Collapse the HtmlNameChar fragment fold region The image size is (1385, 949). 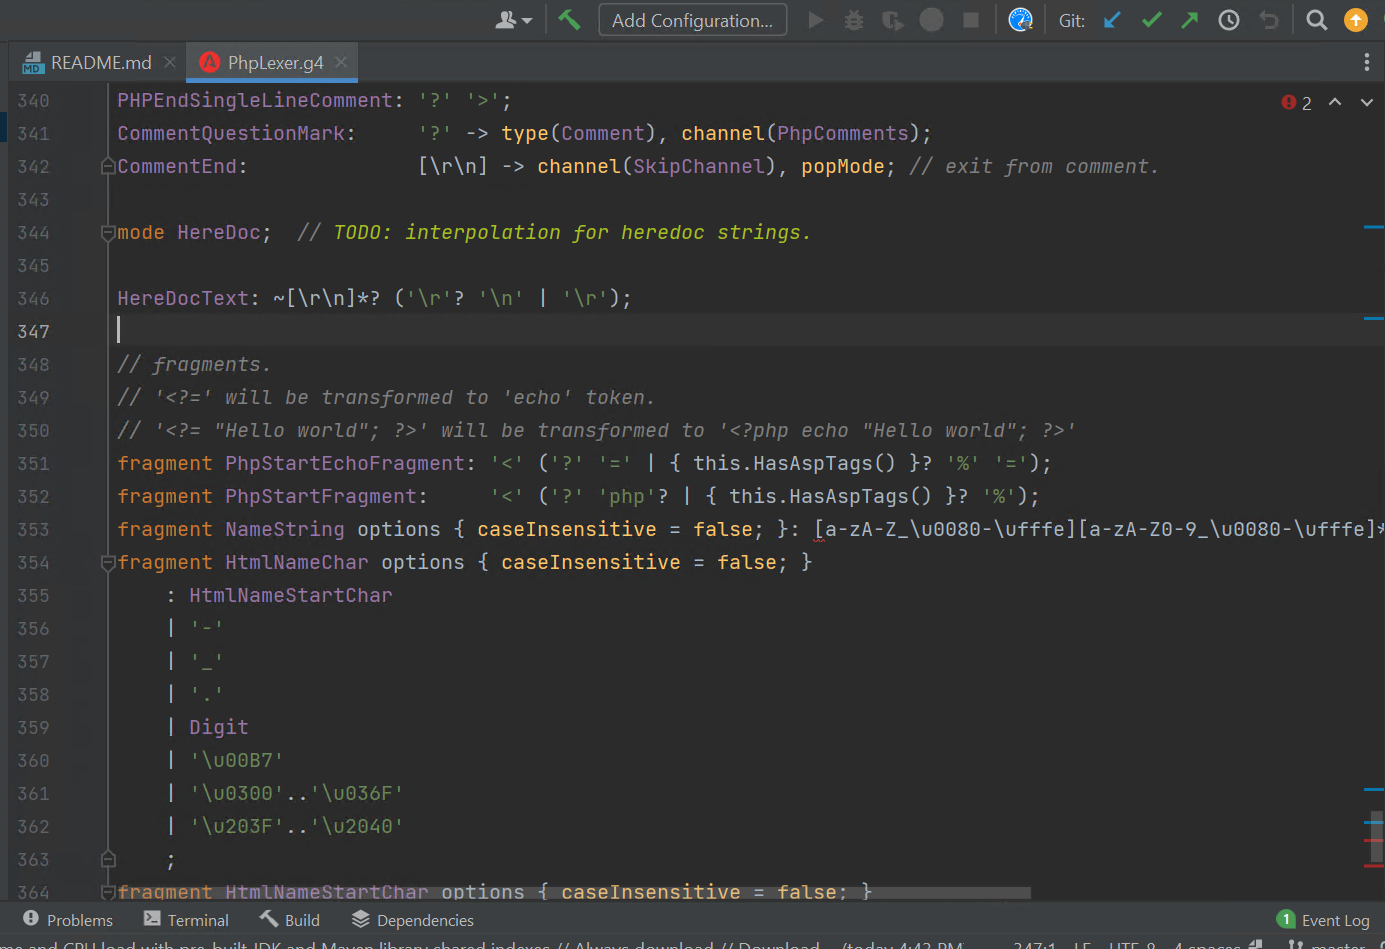click(107, 561)
